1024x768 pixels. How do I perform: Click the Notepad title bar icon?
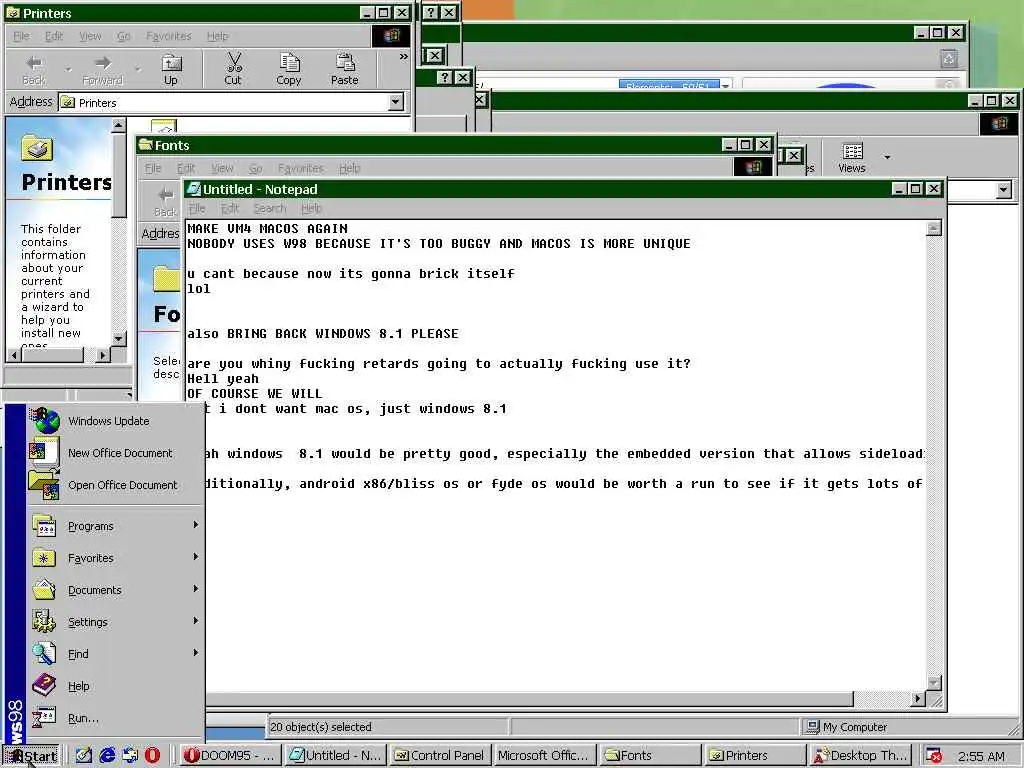[193, 189]
